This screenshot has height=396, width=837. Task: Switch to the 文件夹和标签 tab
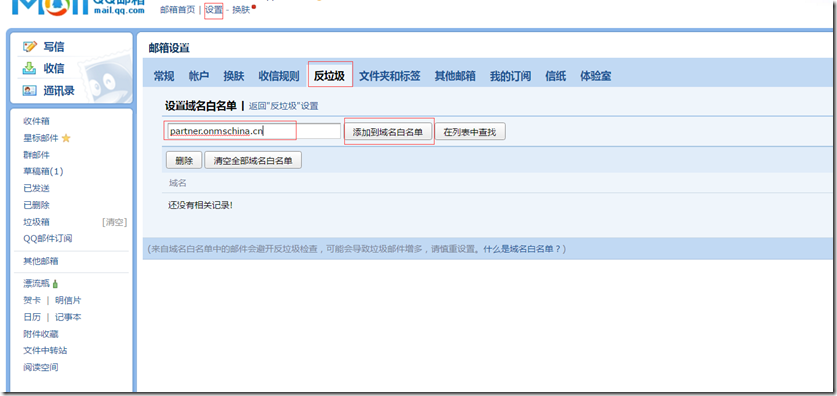click(x=390, y=76)
